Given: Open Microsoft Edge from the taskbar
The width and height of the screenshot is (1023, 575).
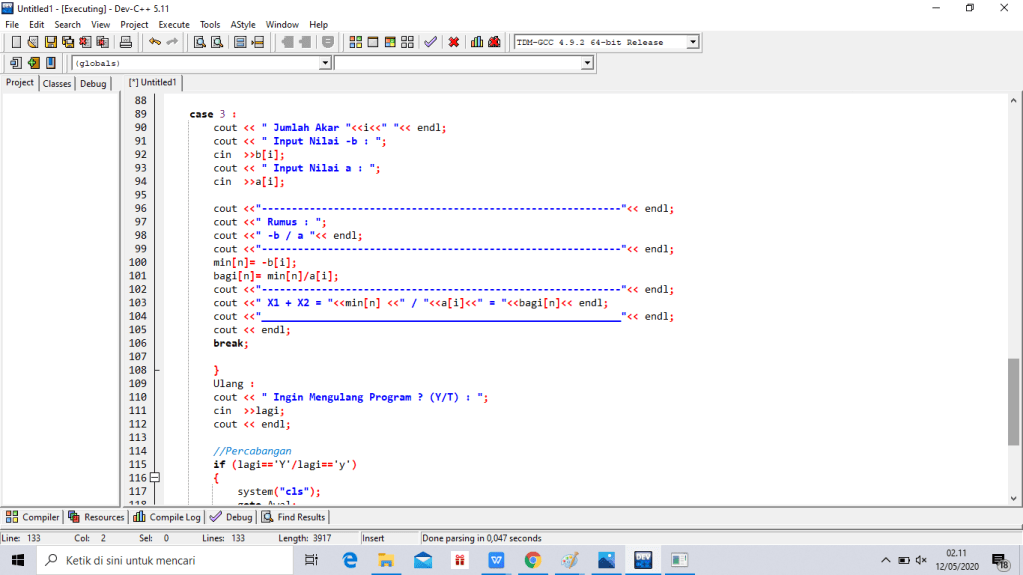Looking at the screenshot, I should coord(349,561).
